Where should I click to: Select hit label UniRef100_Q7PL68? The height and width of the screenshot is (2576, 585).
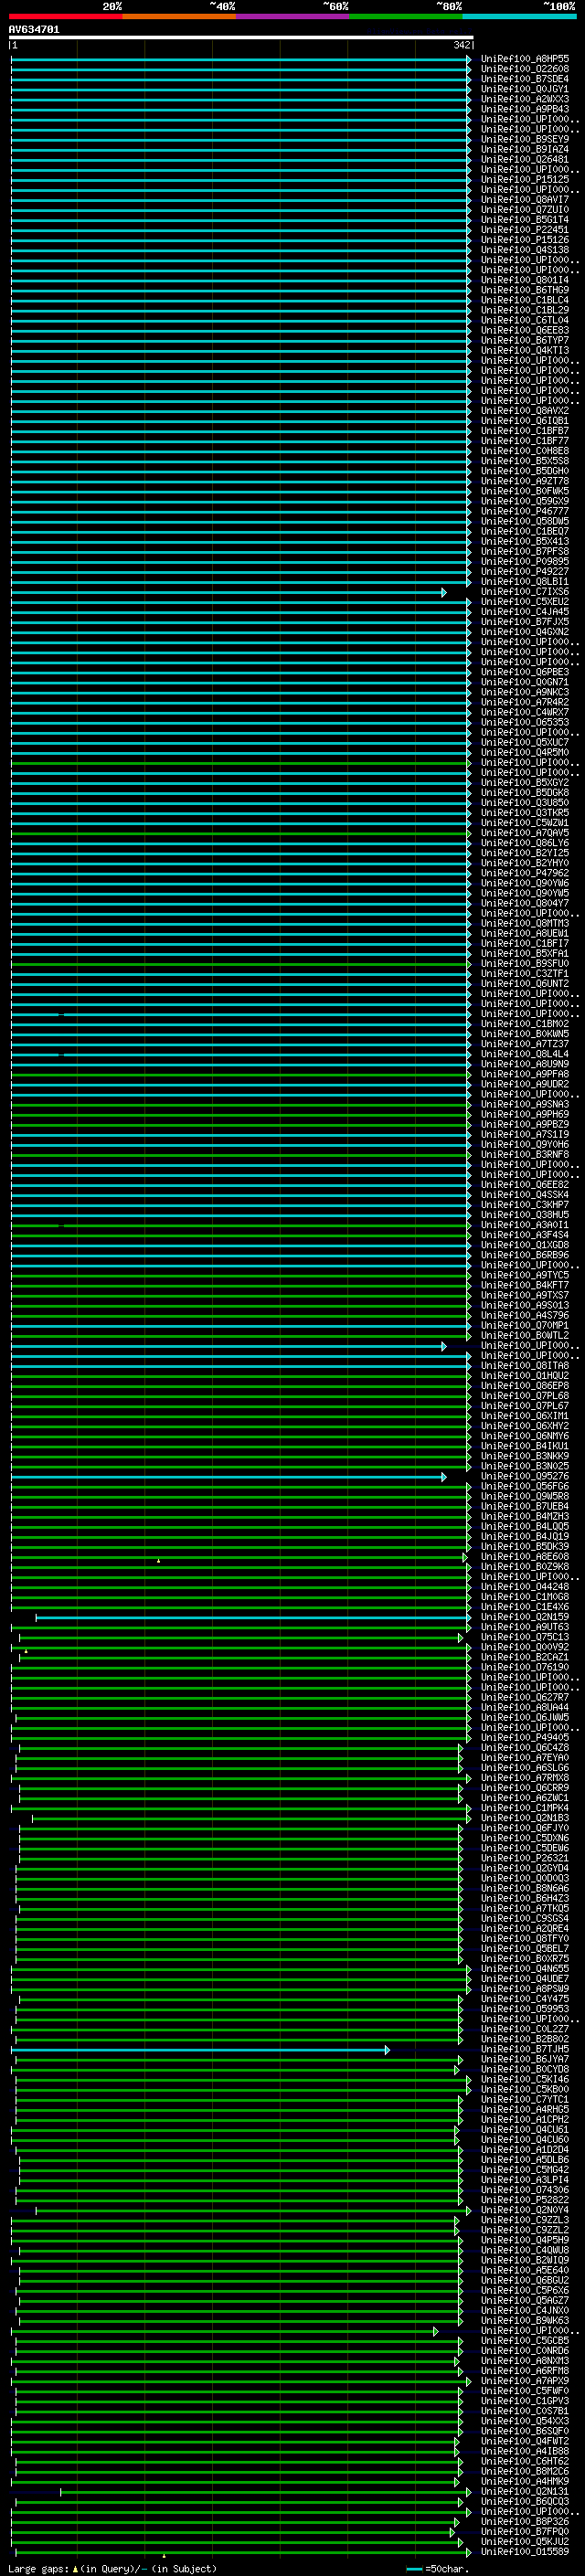525,1395
